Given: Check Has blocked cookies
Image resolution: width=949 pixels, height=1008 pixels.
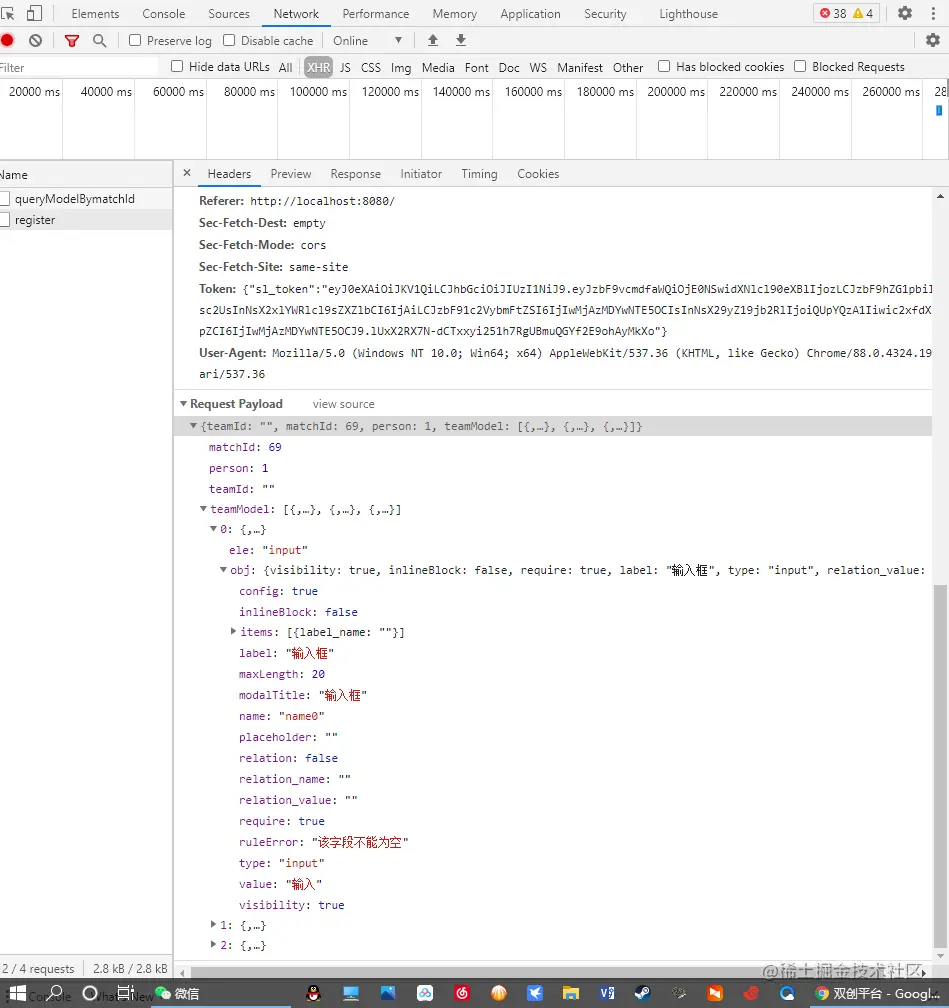Looking at the screenshot, I should pos(664,66).
